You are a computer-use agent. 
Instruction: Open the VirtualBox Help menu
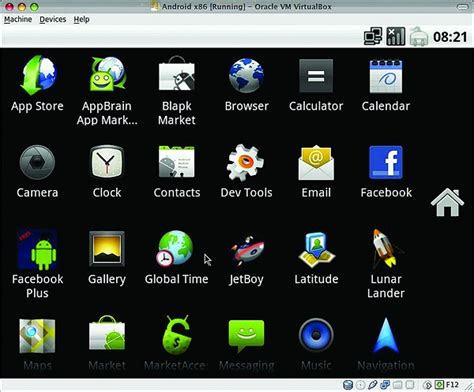[x=81, y=19]
